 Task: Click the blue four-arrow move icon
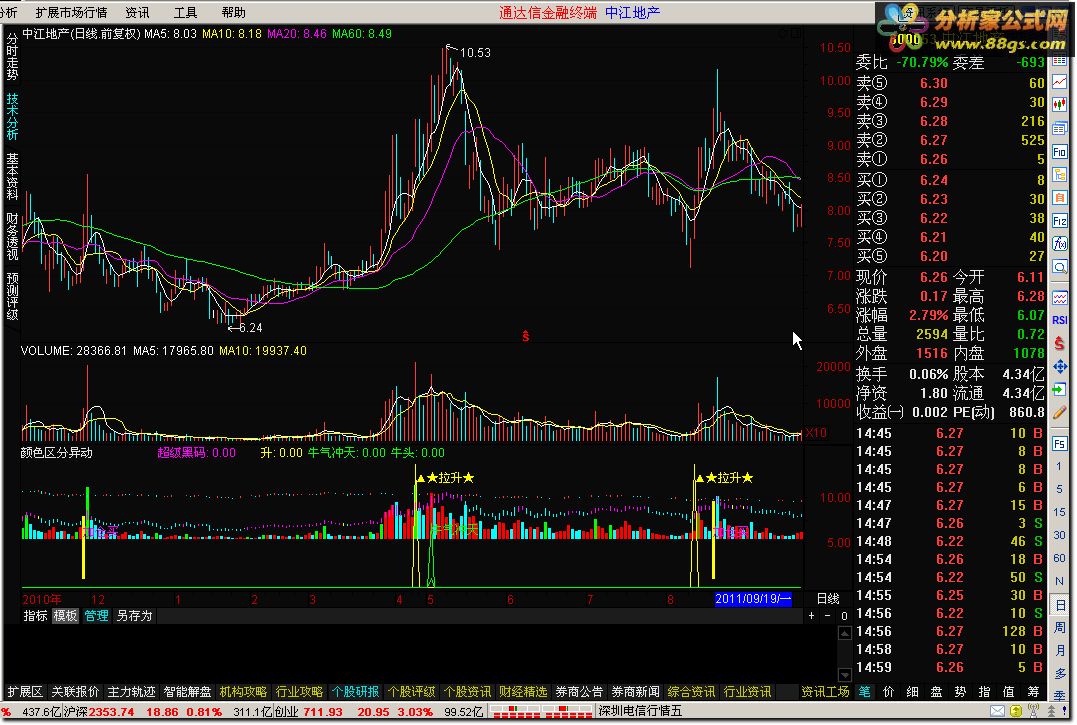coord(1060,367)
